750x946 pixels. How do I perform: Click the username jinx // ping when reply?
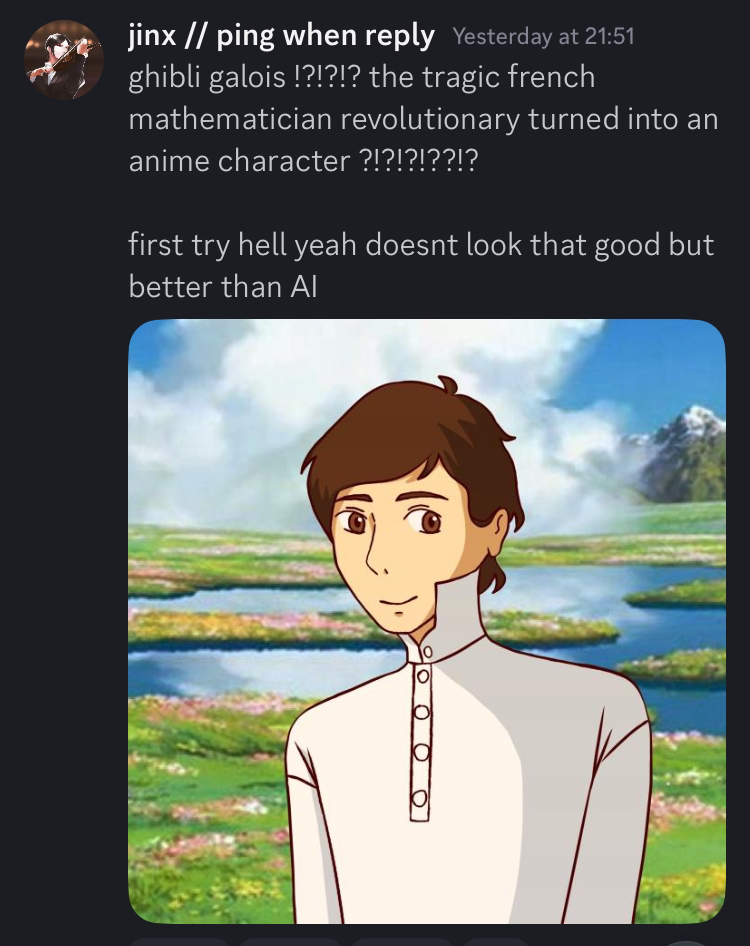pyautogui.click(x=281, y=36)
